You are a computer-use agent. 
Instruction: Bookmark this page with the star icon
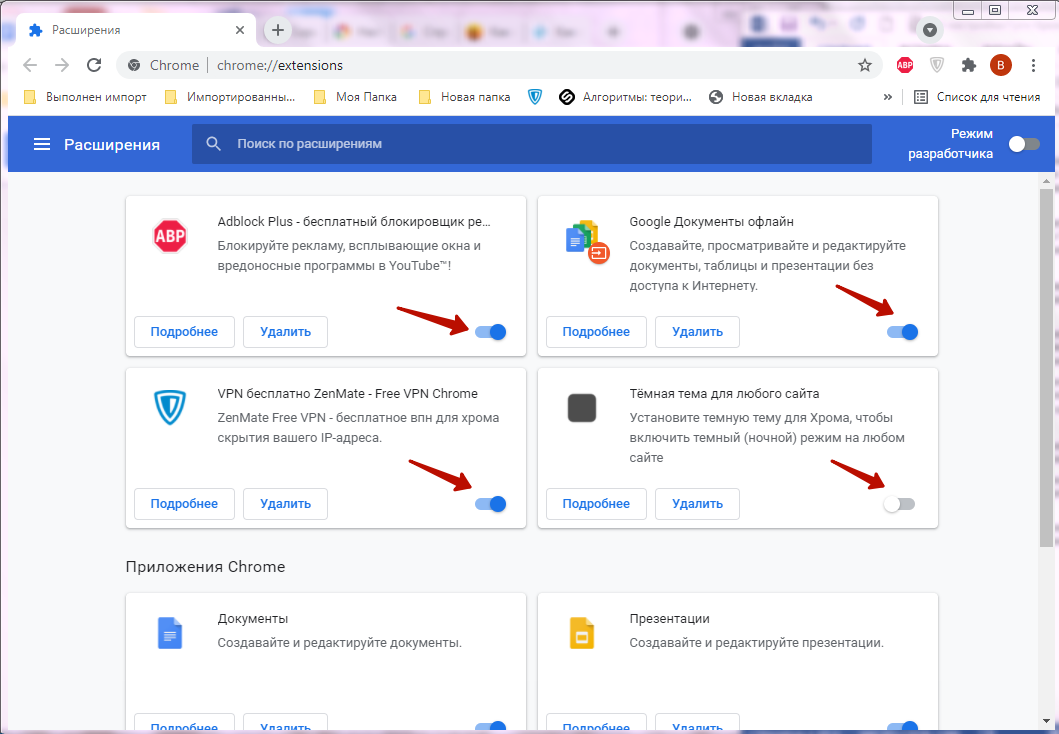click(864, 65)
